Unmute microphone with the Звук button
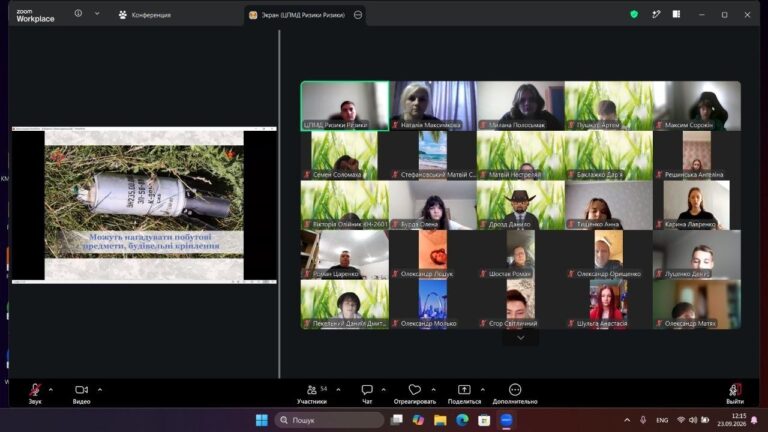This screenshot has width=768, height=432. click(35, 393)
